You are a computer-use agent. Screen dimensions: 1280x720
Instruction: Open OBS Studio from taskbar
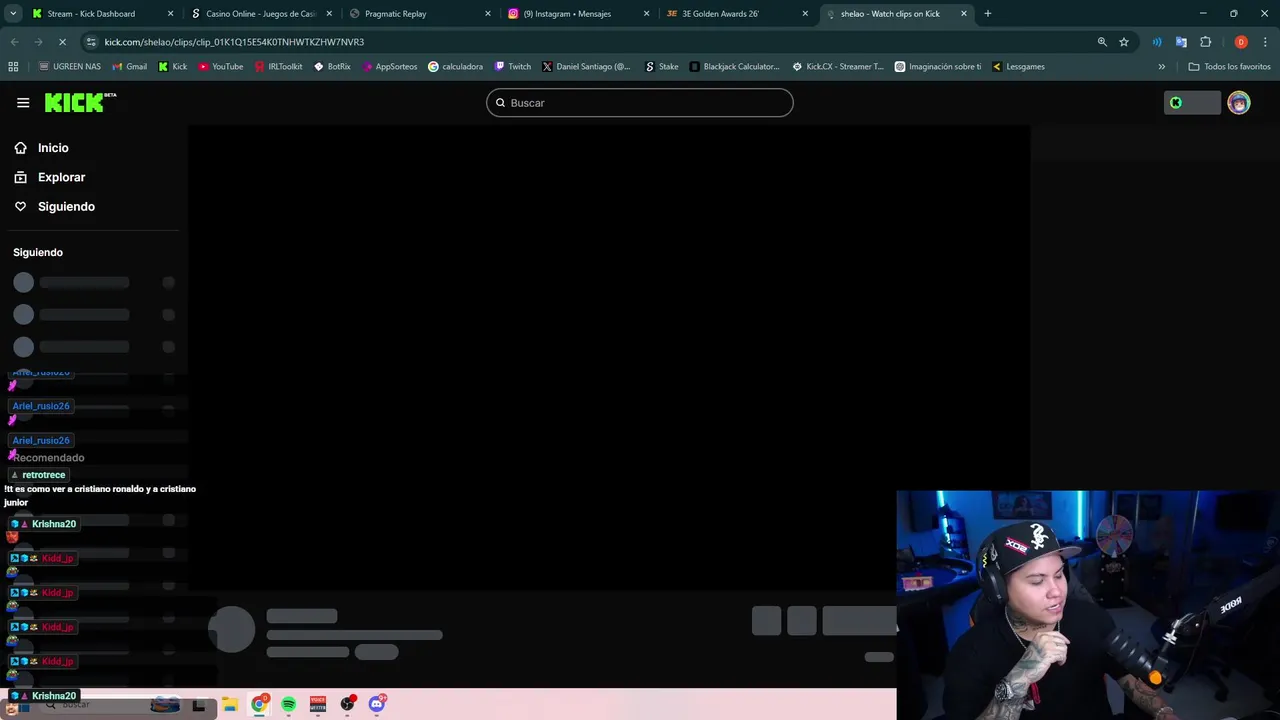click(347, 704)
